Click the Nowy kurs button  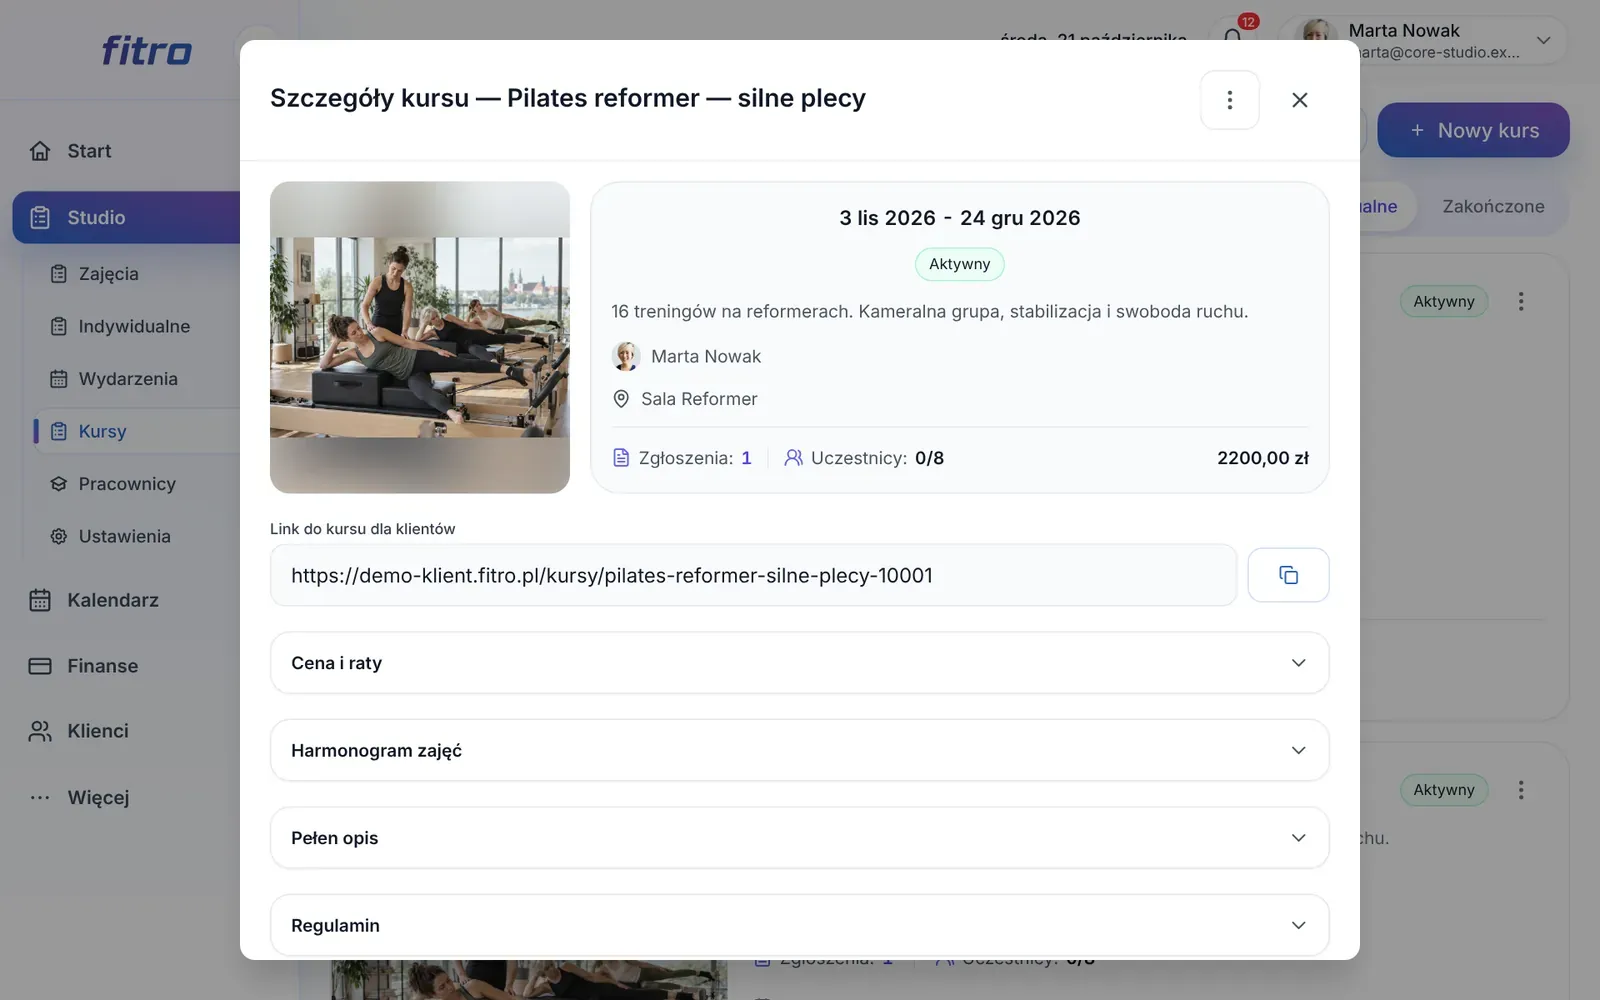click(x=1473, y=130)
